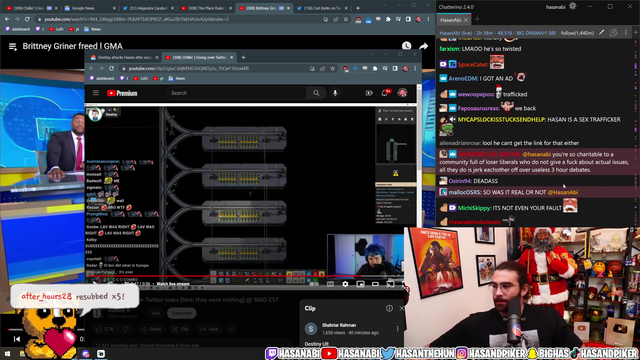Click the Join button under clip
This screenshot has height=360, width=640.
tap(156, 313)
